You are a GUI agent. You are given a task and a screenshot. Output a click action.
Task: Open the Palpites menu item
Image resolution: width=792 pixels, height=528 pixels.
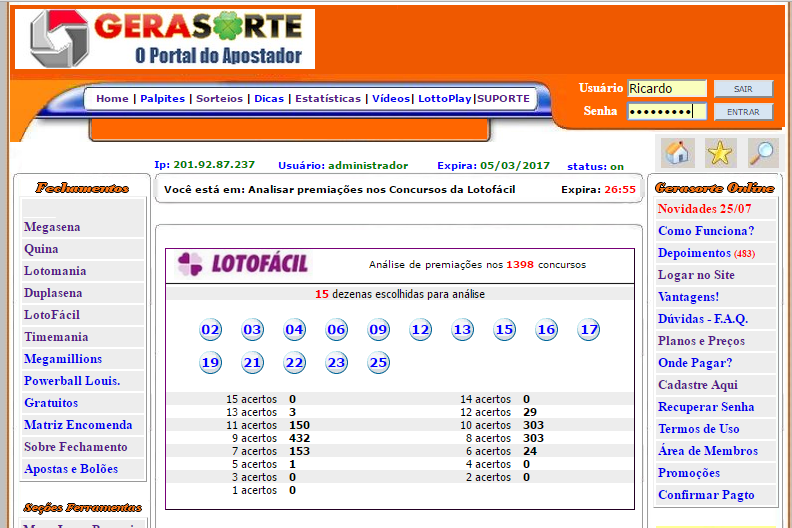tap(162, 99)
